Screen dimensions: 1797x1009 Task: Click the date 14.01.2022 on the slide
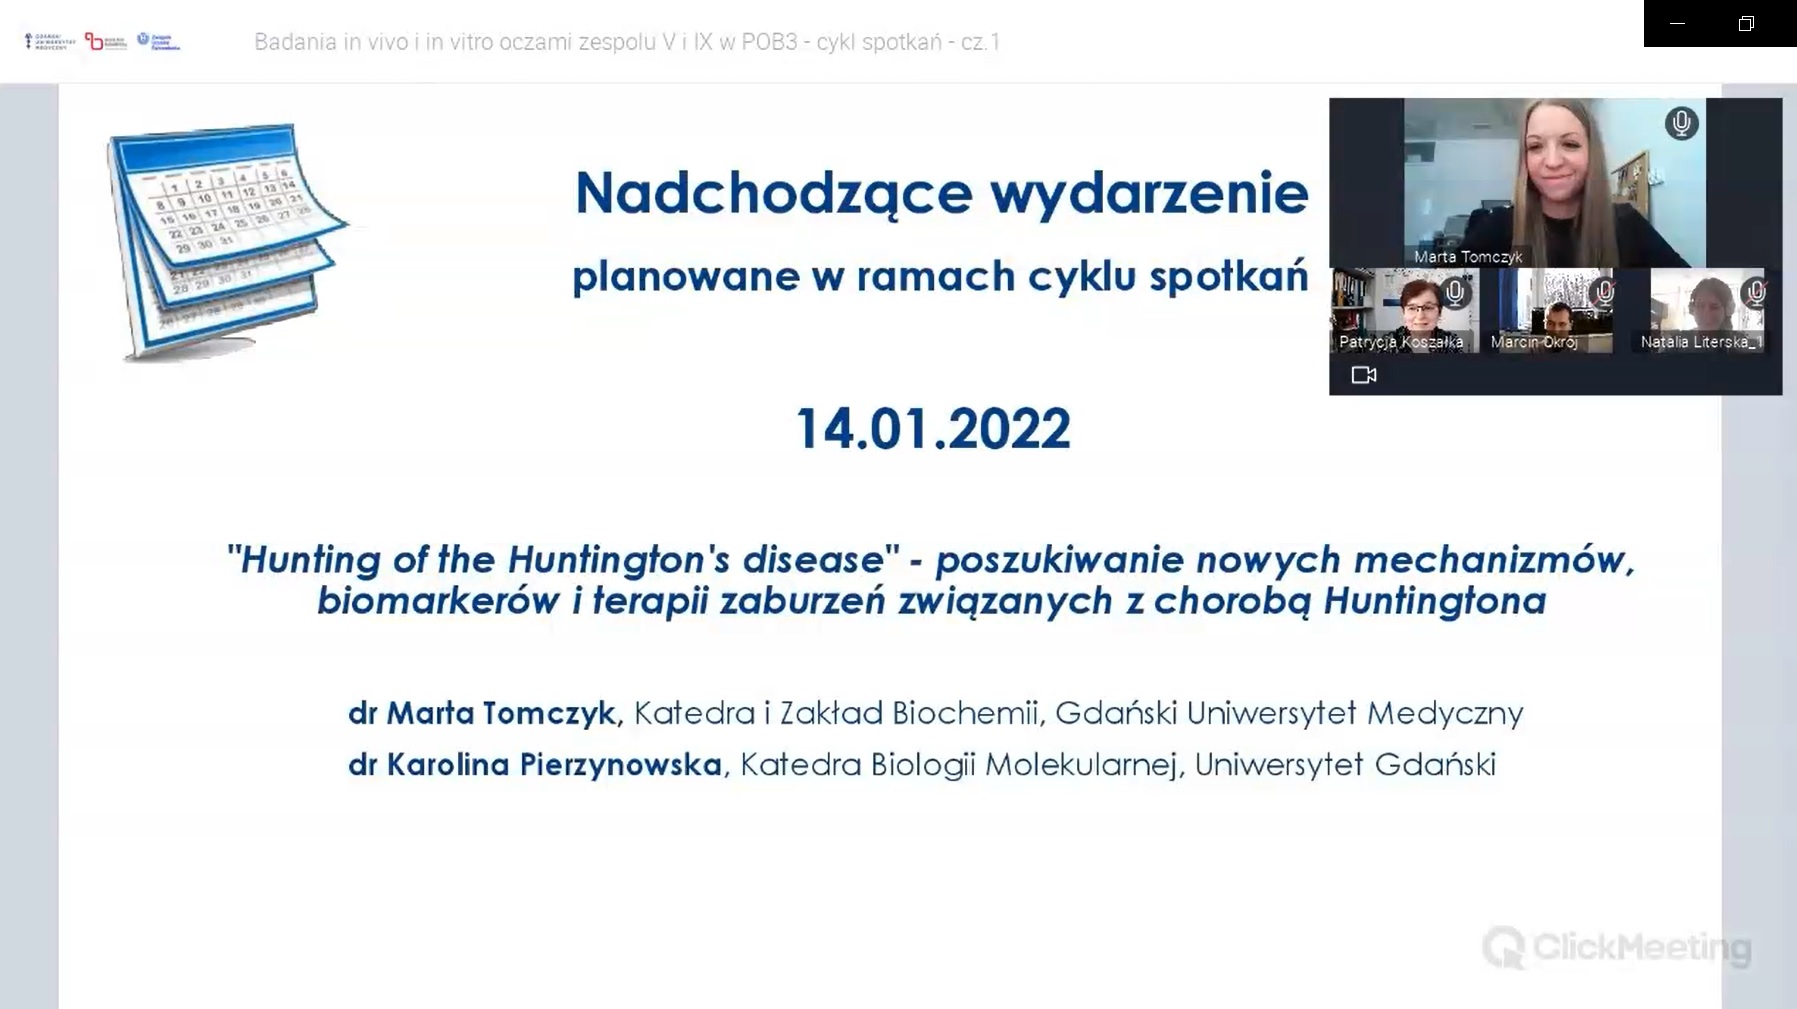click(933, 429)
